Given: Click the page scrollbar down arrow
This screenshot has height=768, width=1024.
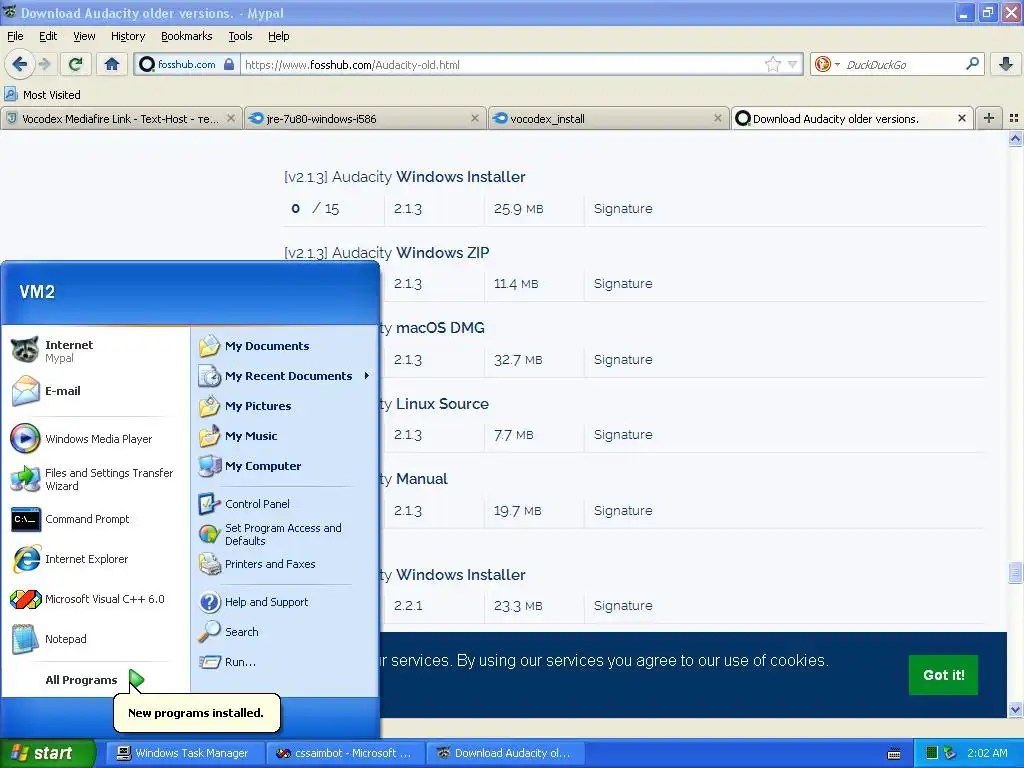Looking at the screenshot, I should [1015, 709].
